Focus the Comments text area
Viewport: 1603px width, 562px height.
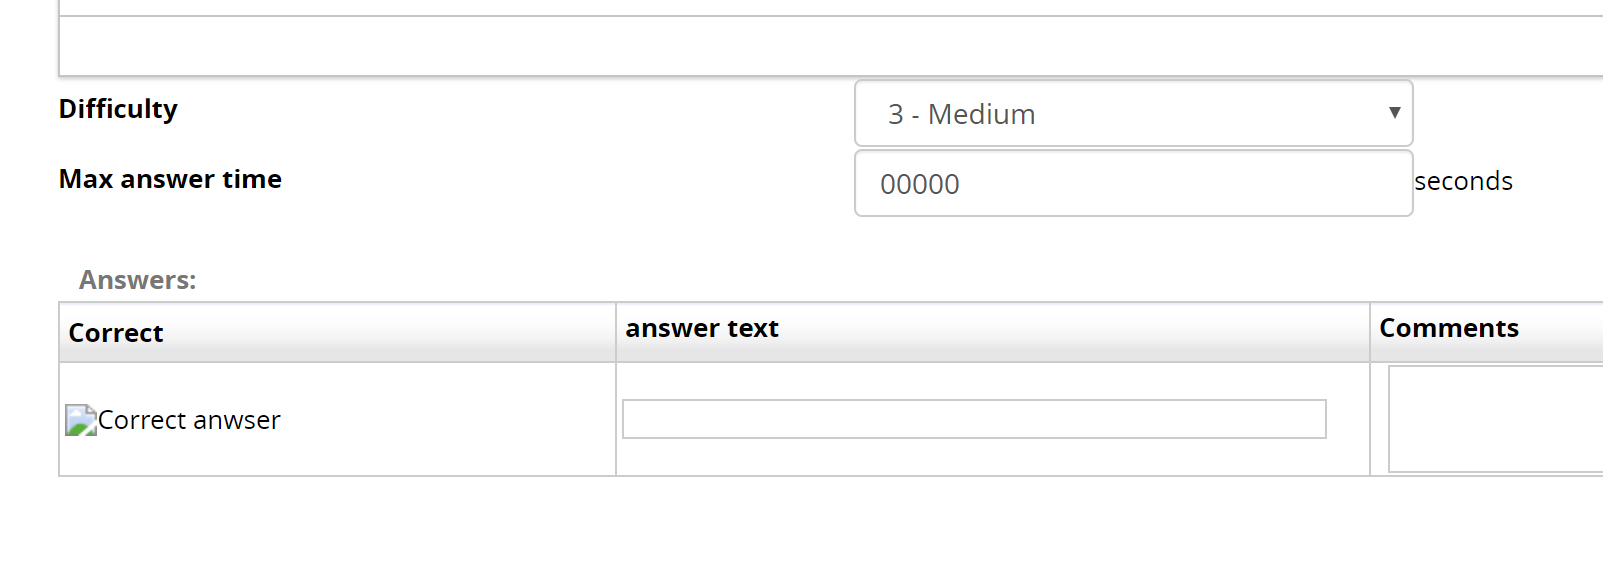(1495, 419)
